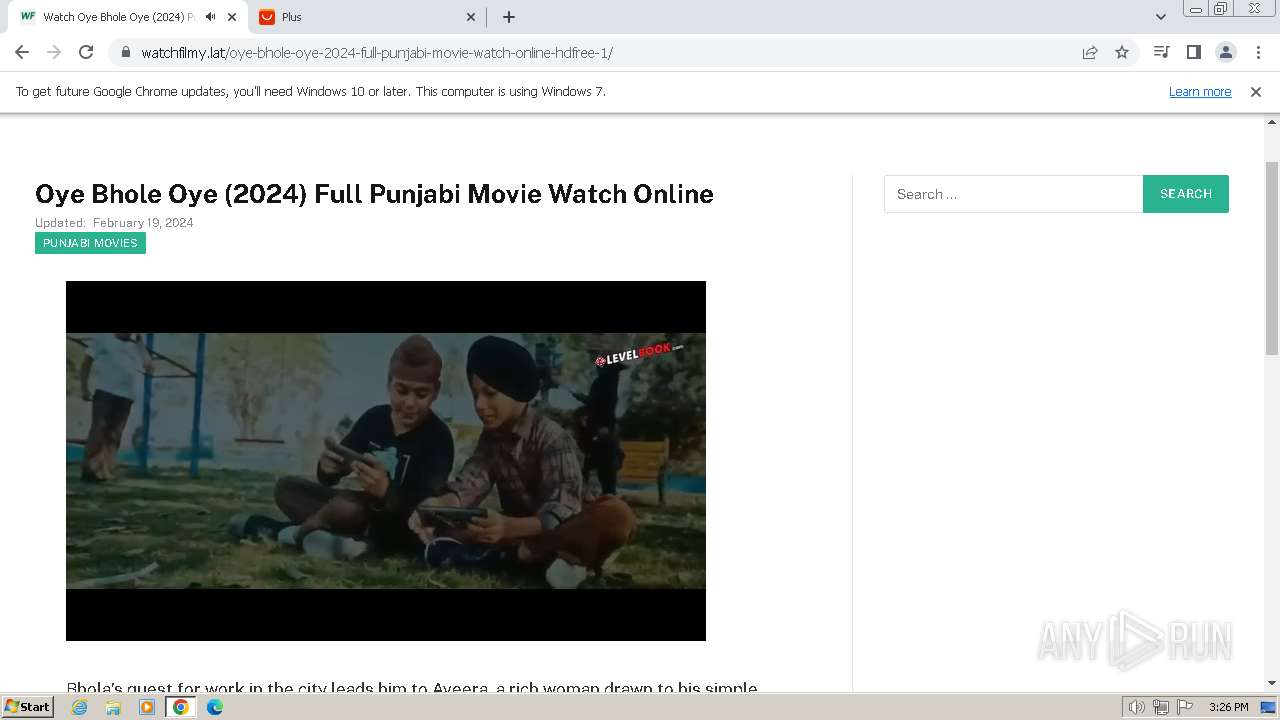Screen dimensions: 1280x720
Task: Launch Internet Explorer from the taskbar
Action: (80, 707)
